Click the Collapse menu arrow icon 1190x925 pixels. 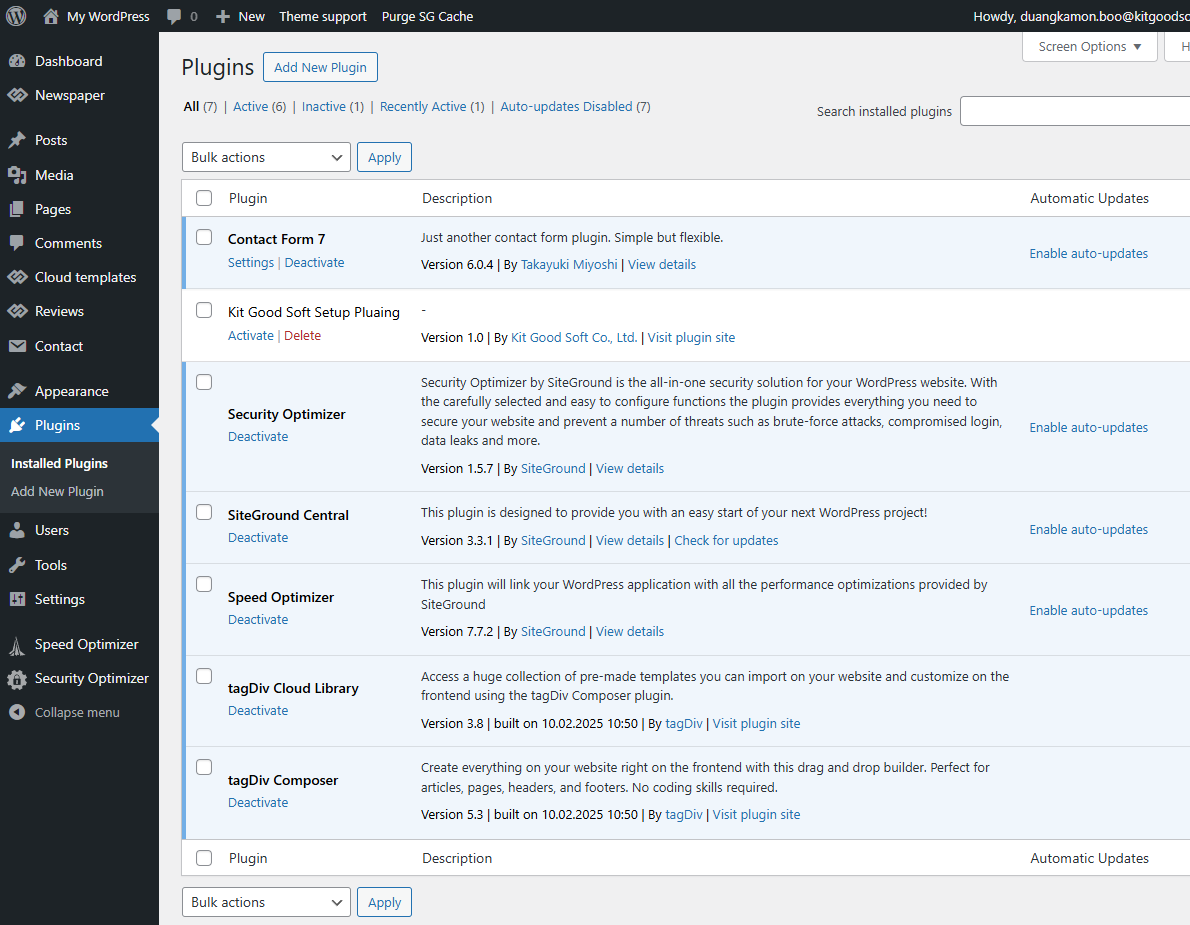(x=17, y=713)
